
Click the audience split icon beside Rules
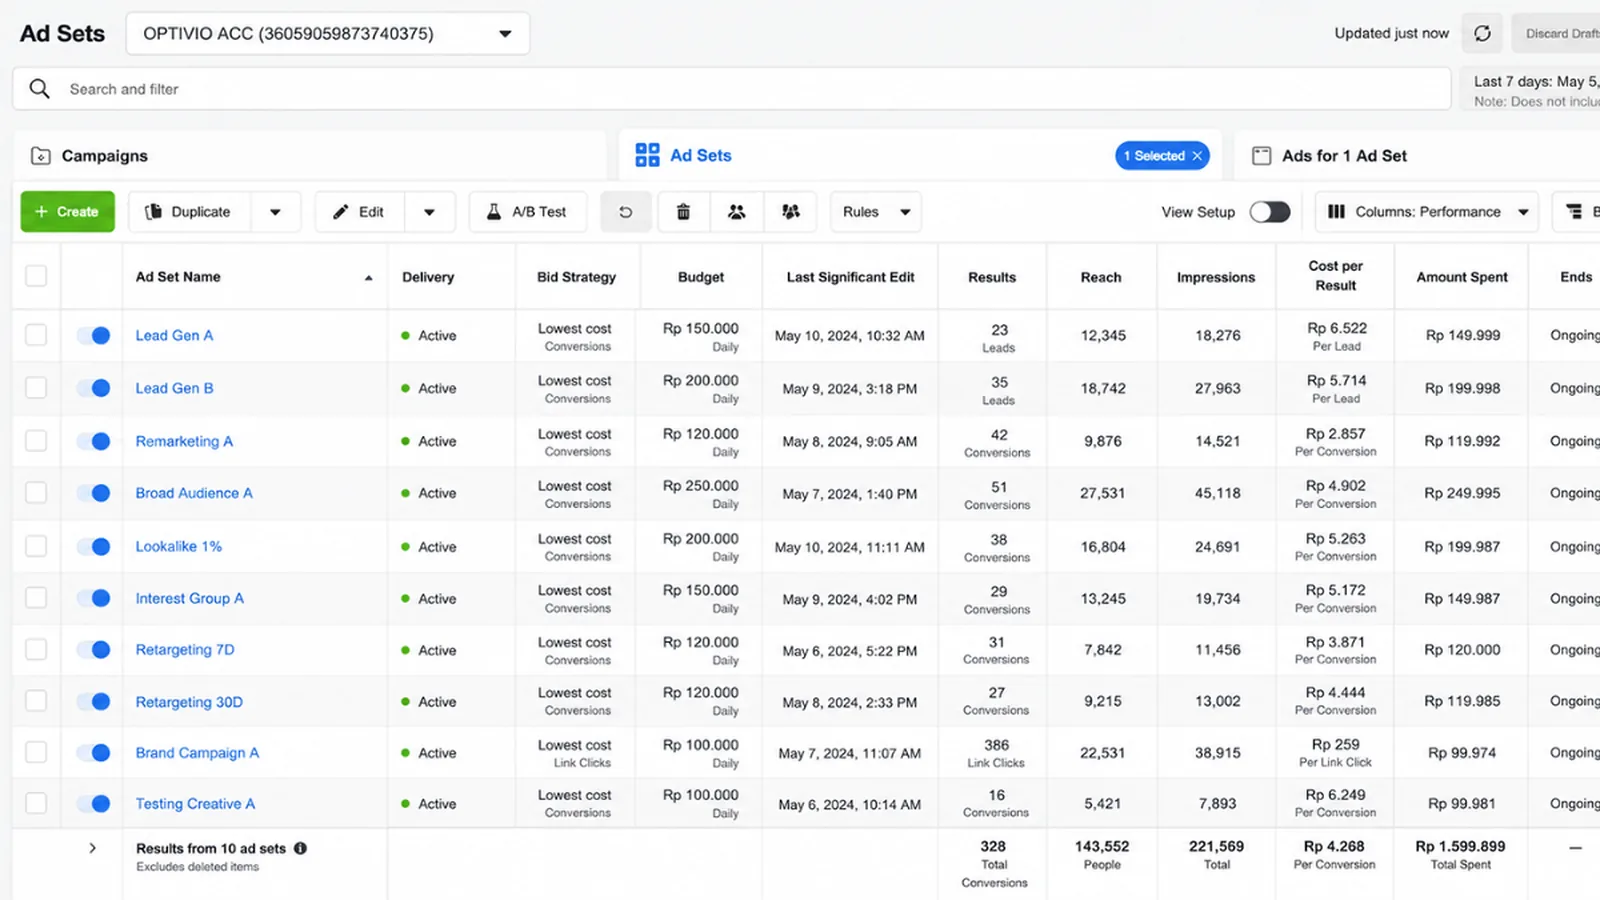[x=790, y=212]
